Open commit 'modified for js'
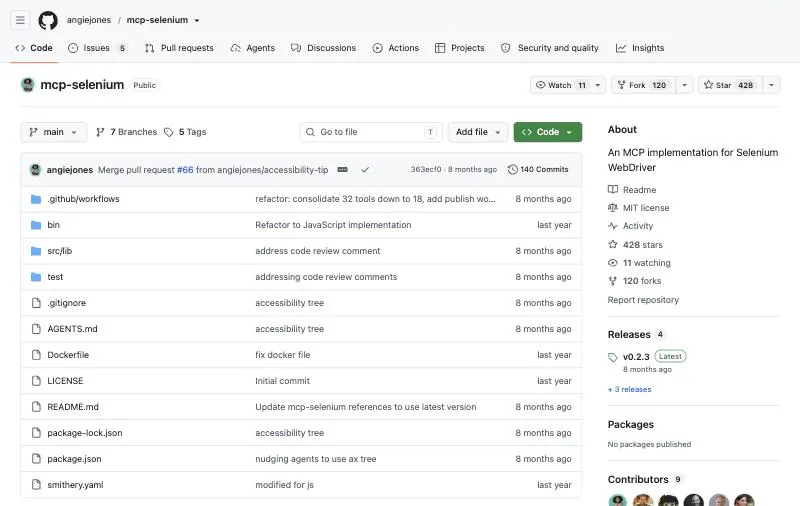 click(x=285, y=485)
